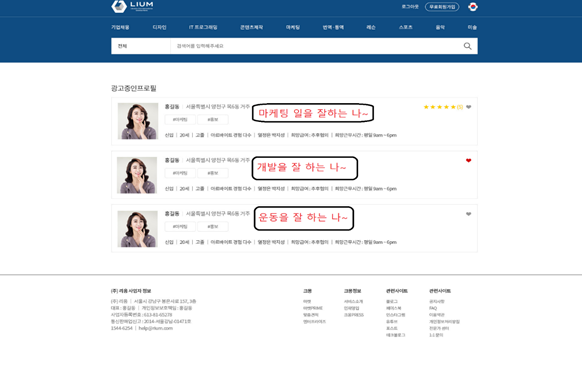Open the 음악 menu

click(x=440, y=27)
